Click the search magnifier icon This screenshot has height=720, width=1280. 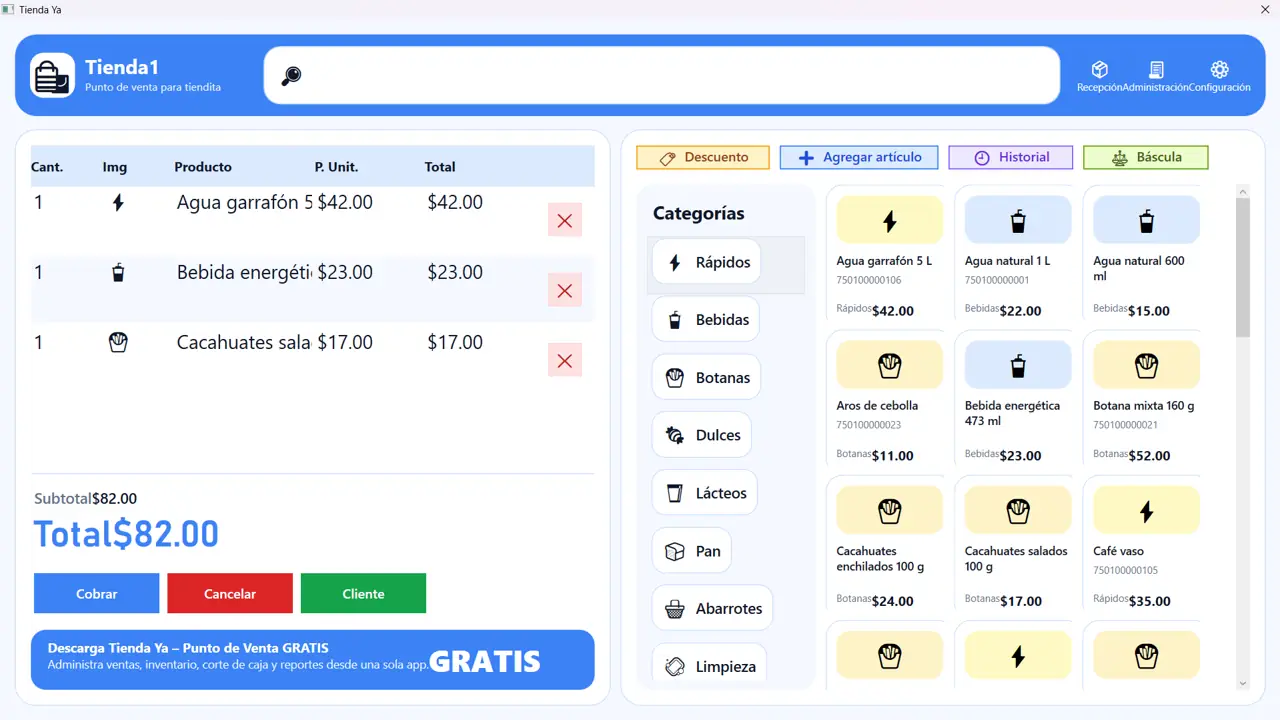[x=291, y=76]
